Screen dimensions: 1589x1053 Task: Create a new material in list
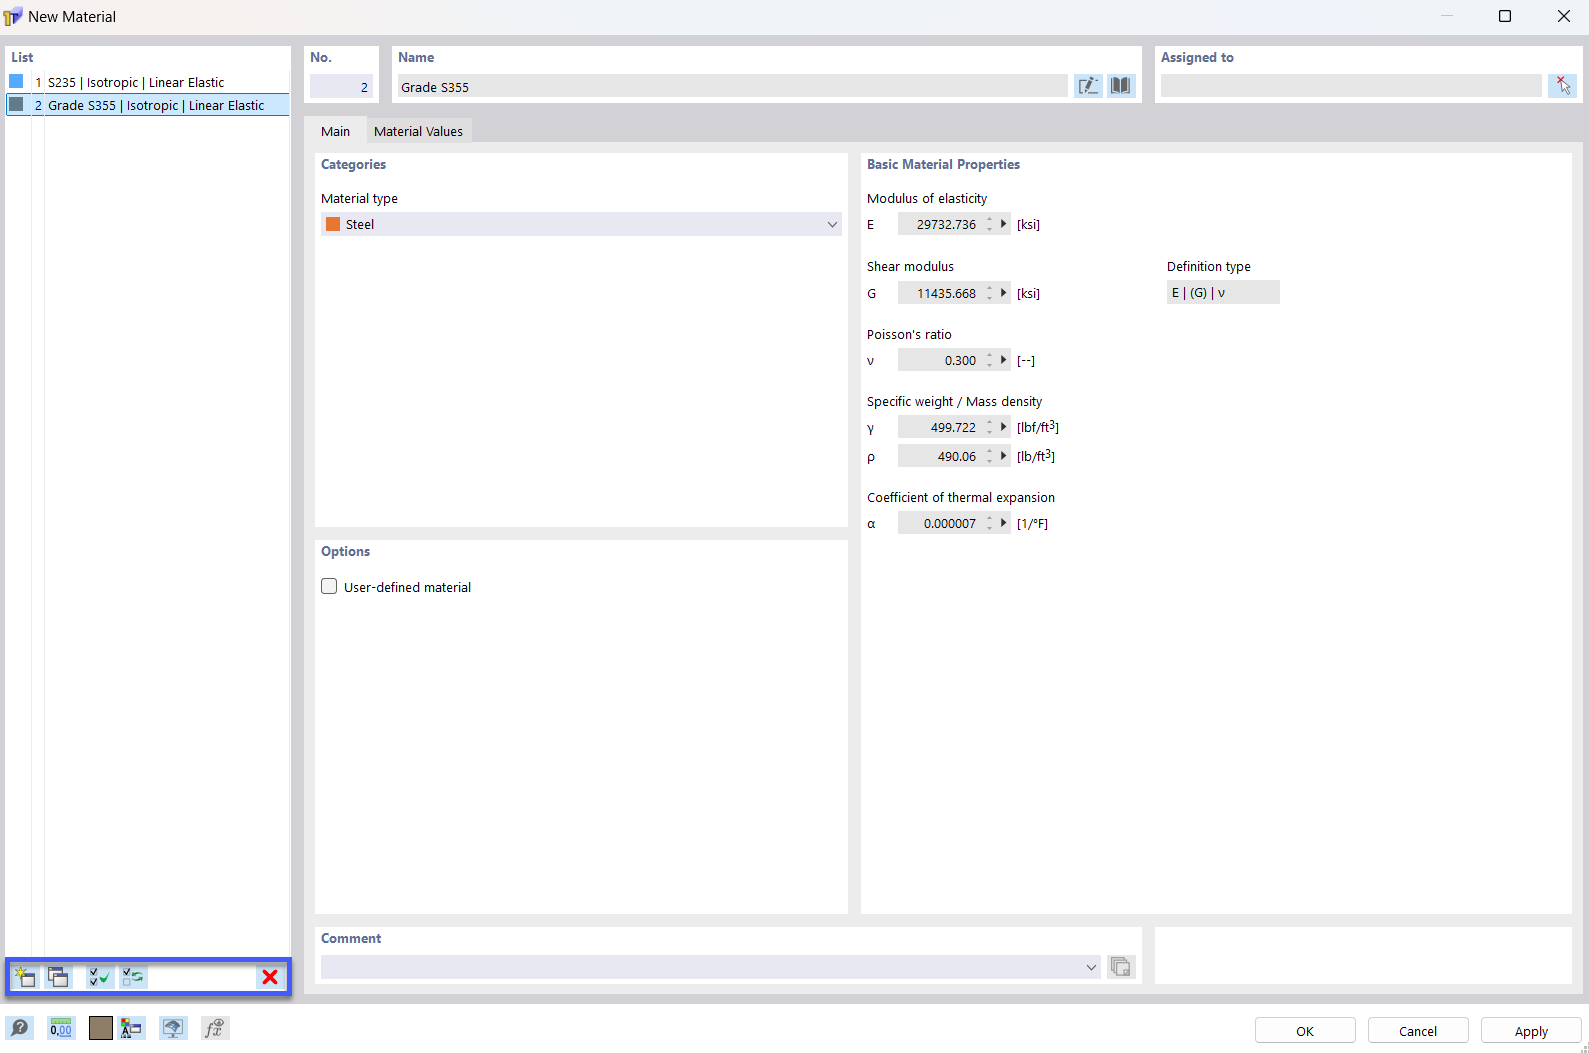pos(25,977)
